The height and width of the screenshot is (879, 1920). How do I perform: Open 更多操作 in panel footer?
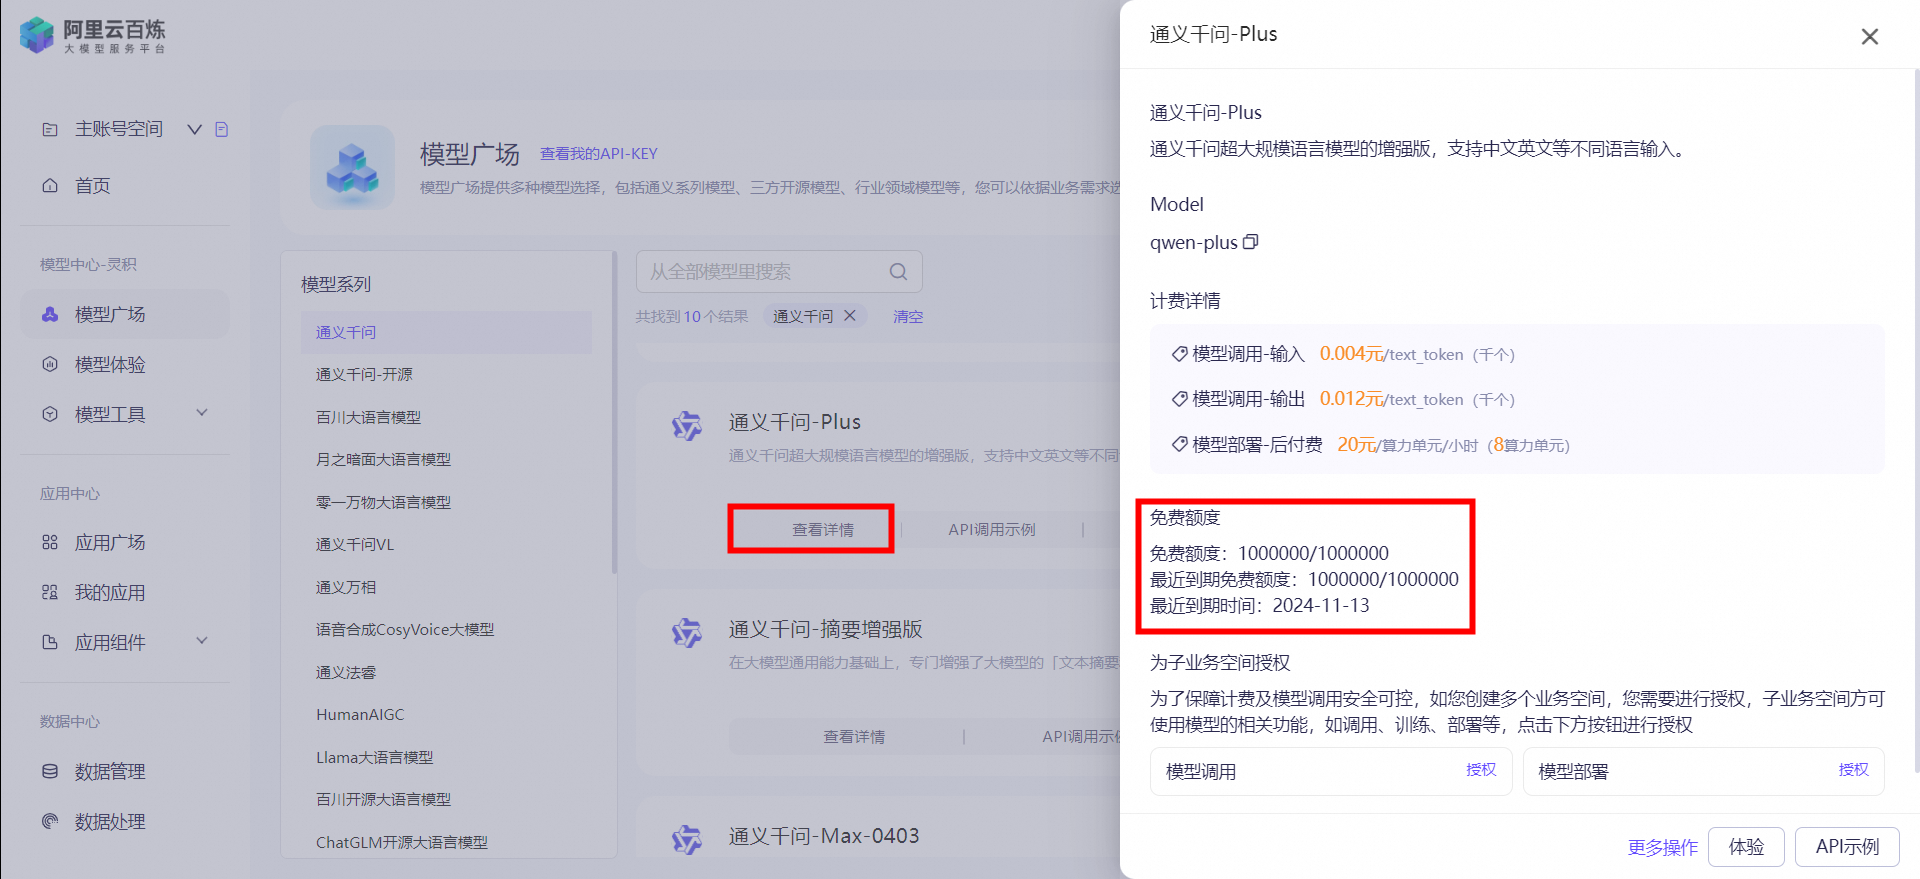click(1662, 847)
